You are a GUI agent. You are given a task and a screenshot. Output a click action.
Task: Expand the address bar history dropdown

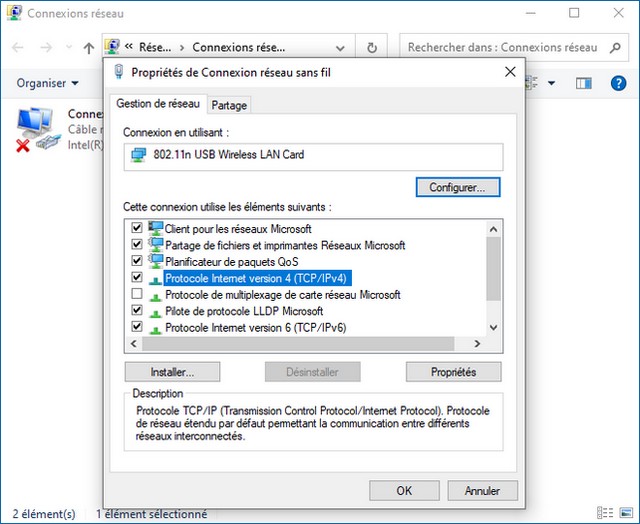[340, 48]
